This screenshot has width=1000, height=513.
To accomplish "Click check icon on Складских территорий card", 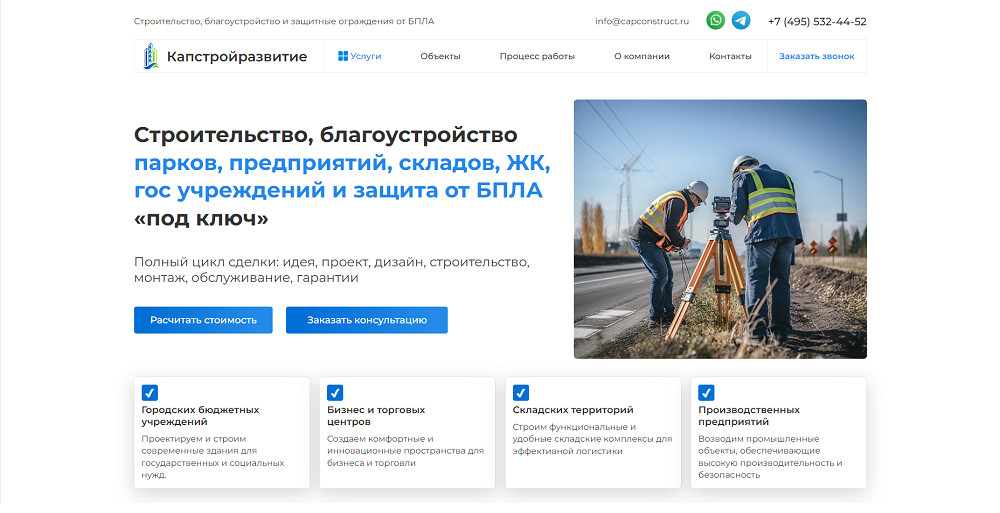I will pyautogui.click(x=521, y=392).
